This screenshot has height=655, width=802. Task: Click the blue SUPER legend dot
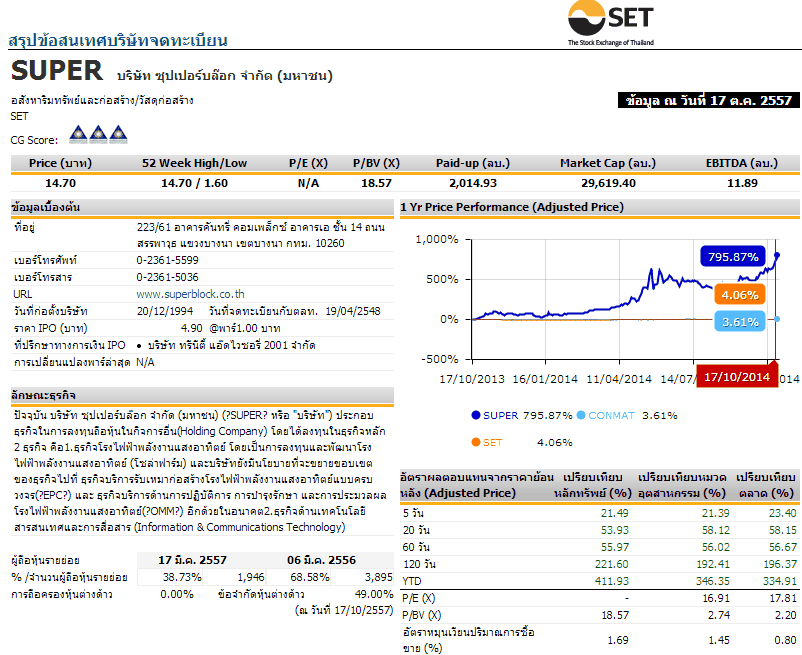(476, 415)
